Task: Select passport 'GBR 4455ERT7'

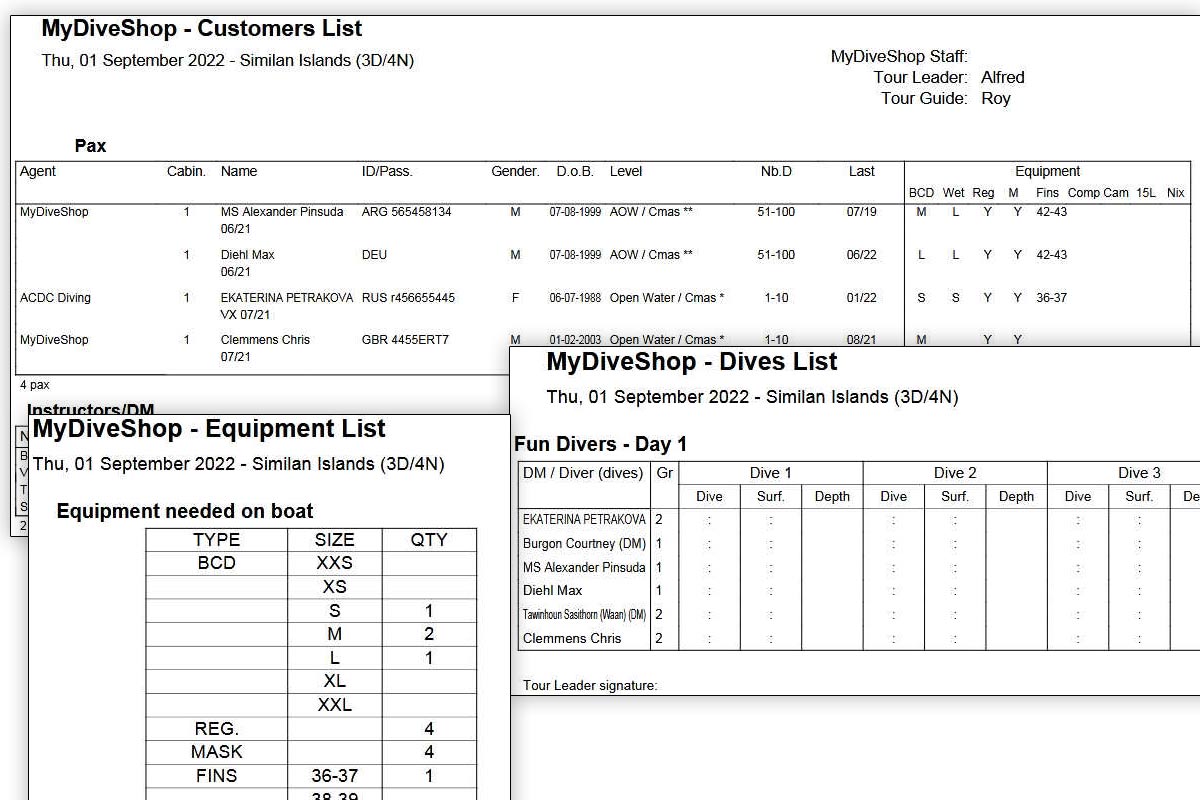Action: [405, 340]
